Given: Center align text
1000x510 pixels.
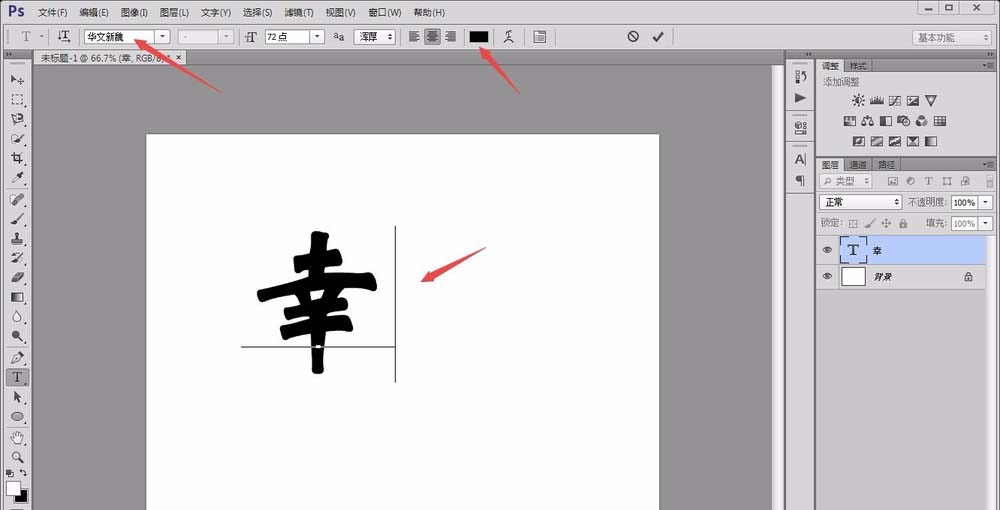Looking at the screenshot, I should click(432, 37).
